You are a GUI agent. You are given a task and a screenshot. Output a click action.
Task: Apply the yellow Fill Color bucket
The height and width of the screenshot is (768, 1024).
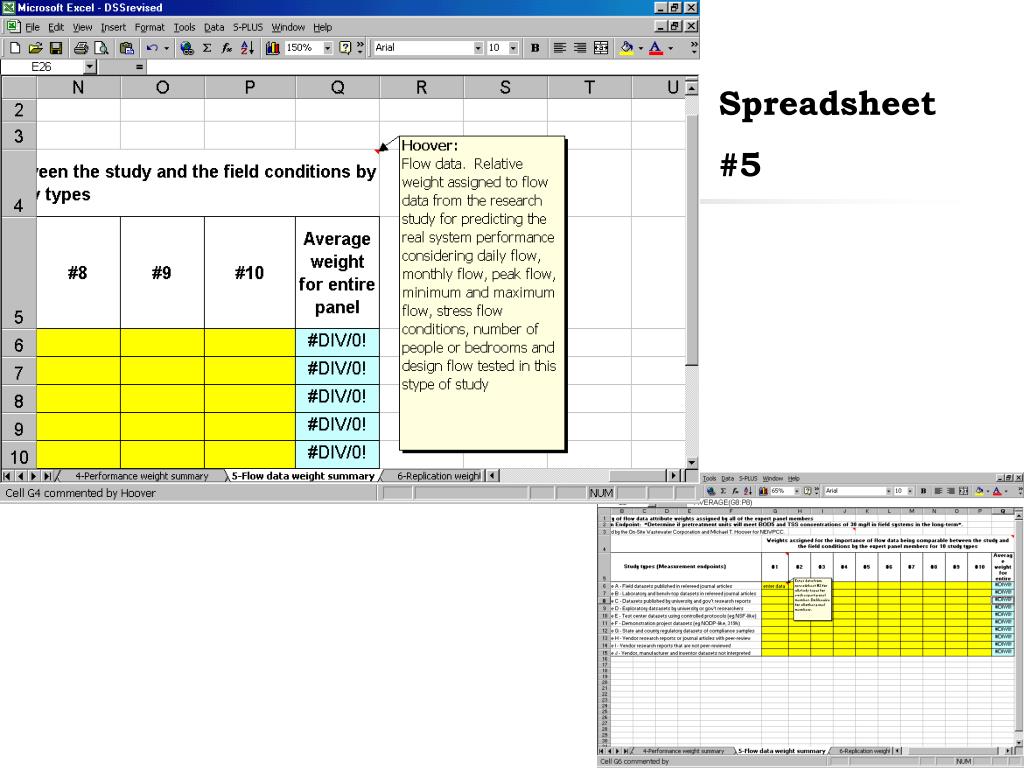click(x=626, y=48)
